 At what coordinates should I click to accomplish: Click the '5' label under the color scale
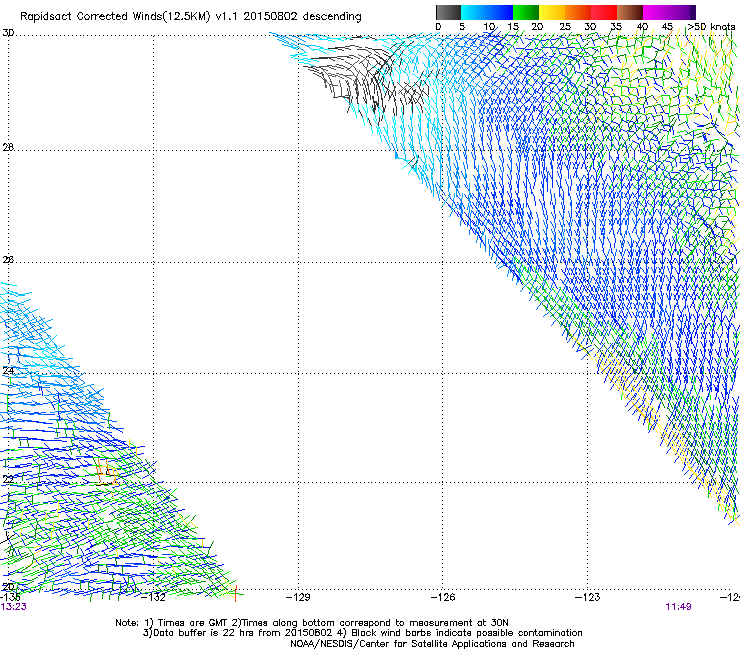click(462, 27)
